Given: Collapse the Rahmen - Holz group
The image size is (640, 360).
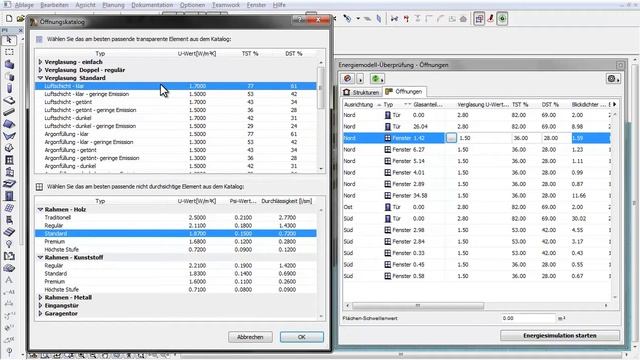Looking at the screenshot, I should (x=40, y=209).
